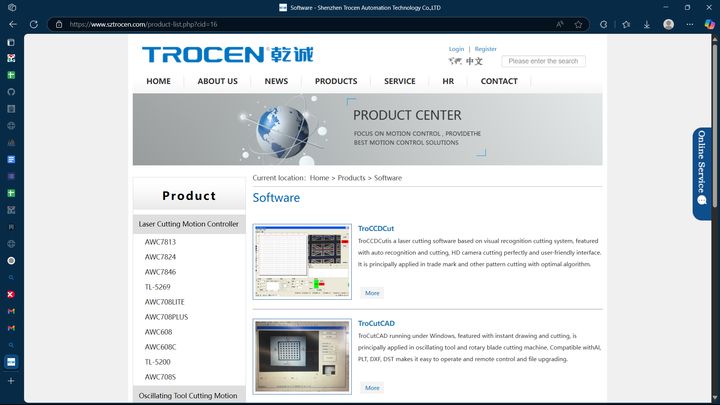Select AWC708S in product list
This screenshot has width=720, height=405.
[160, 377]
